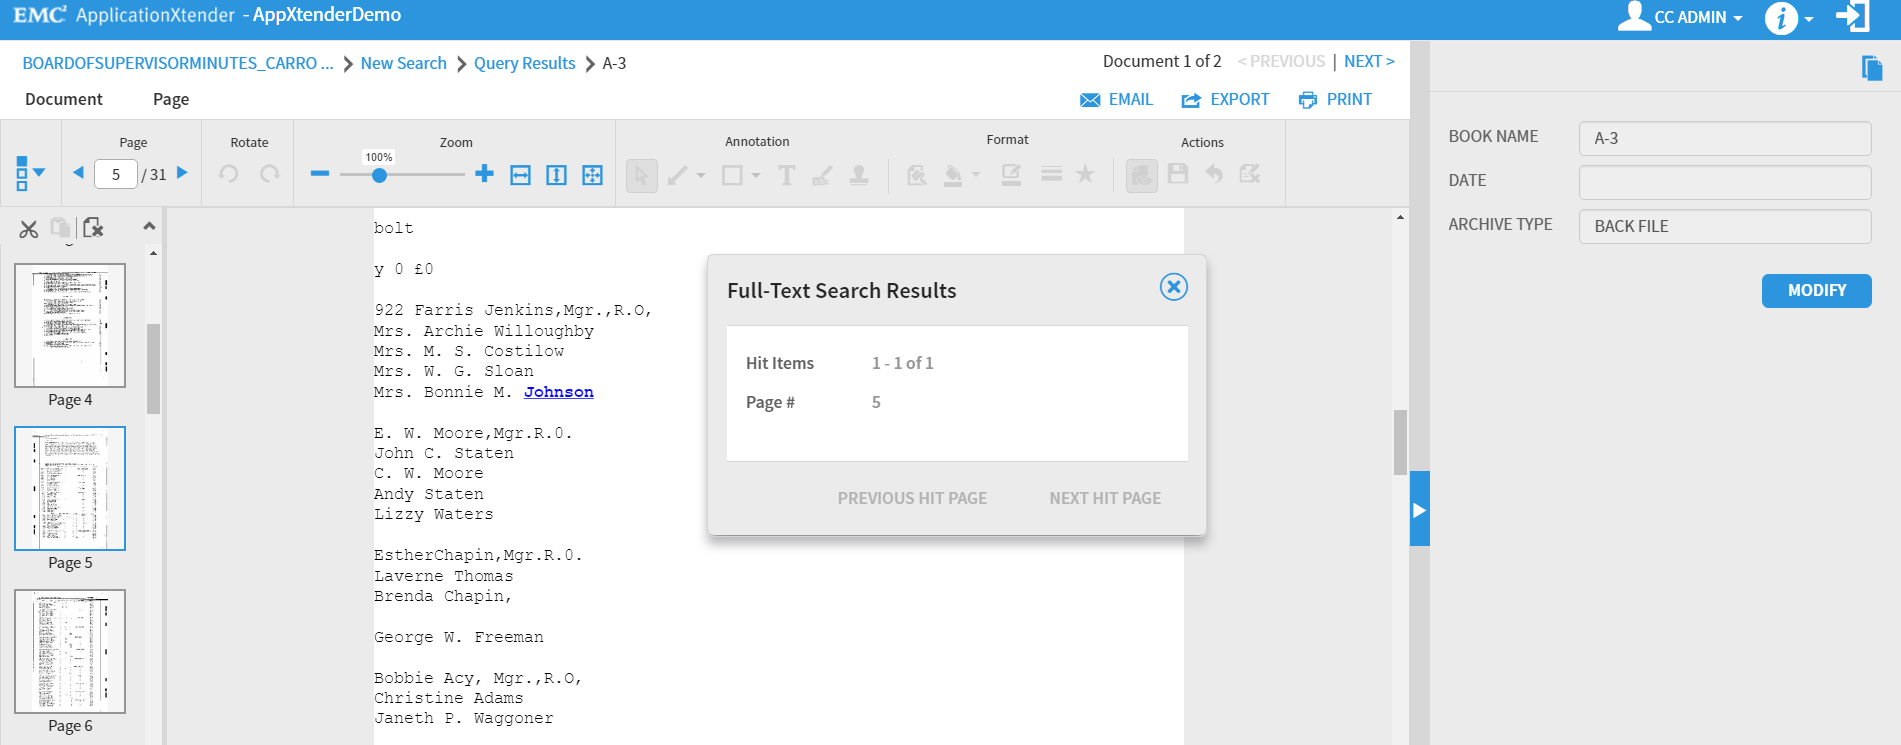Viewport: 1901px width, 745px height.
Task: Click the BOOK NAME field
Action: coord(1725,138)
